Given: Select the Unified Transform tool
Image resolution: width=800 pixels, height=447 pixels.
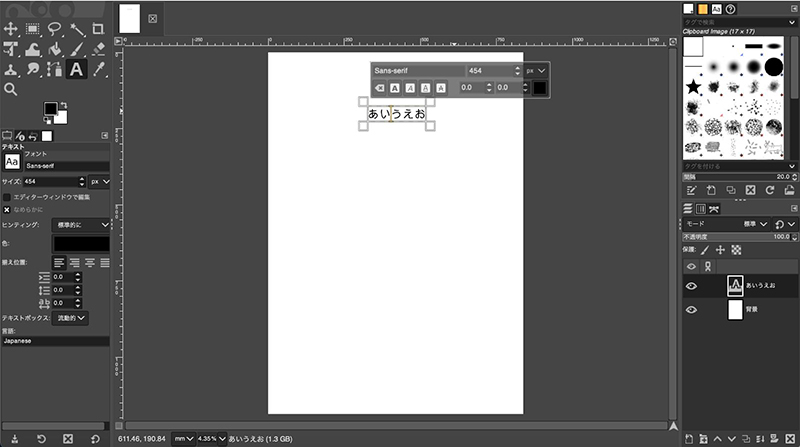Looking at the screenshot, I should 11,49.
